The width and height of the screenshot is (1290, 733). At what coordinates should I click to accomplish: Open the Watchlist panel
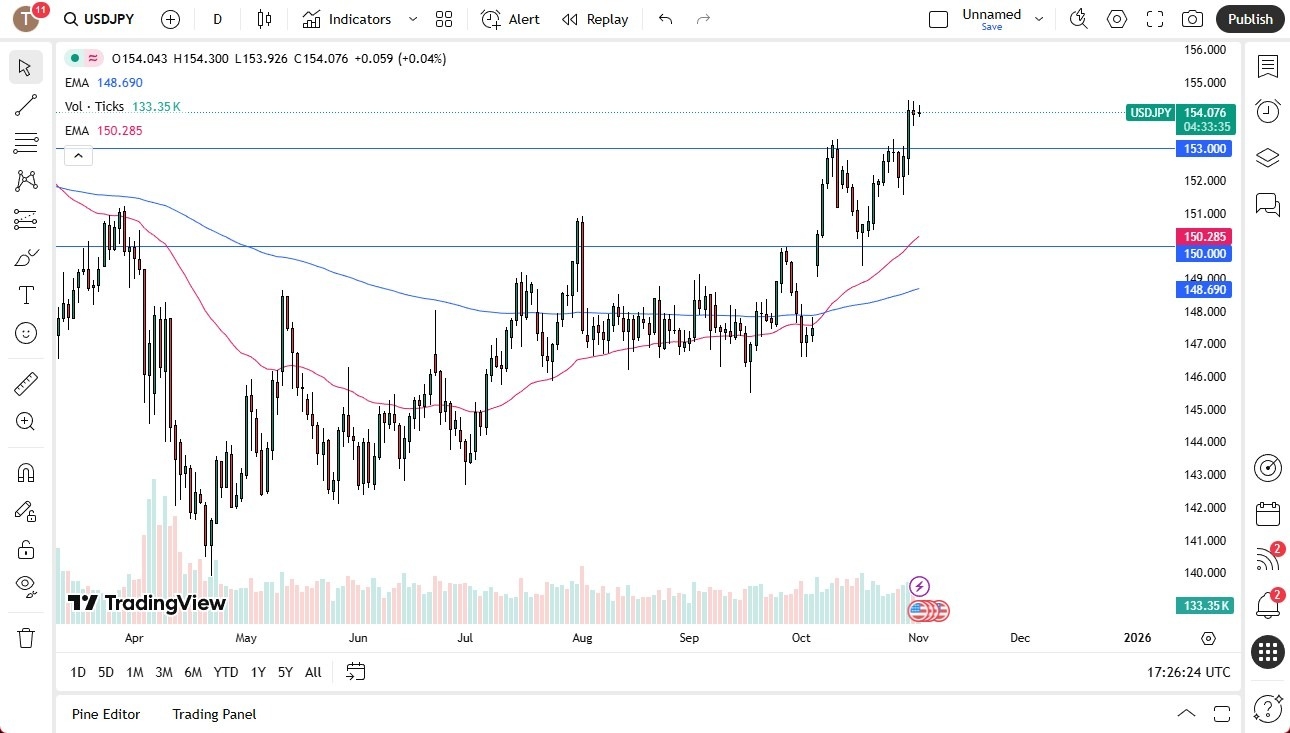(x=1267, y=67)
